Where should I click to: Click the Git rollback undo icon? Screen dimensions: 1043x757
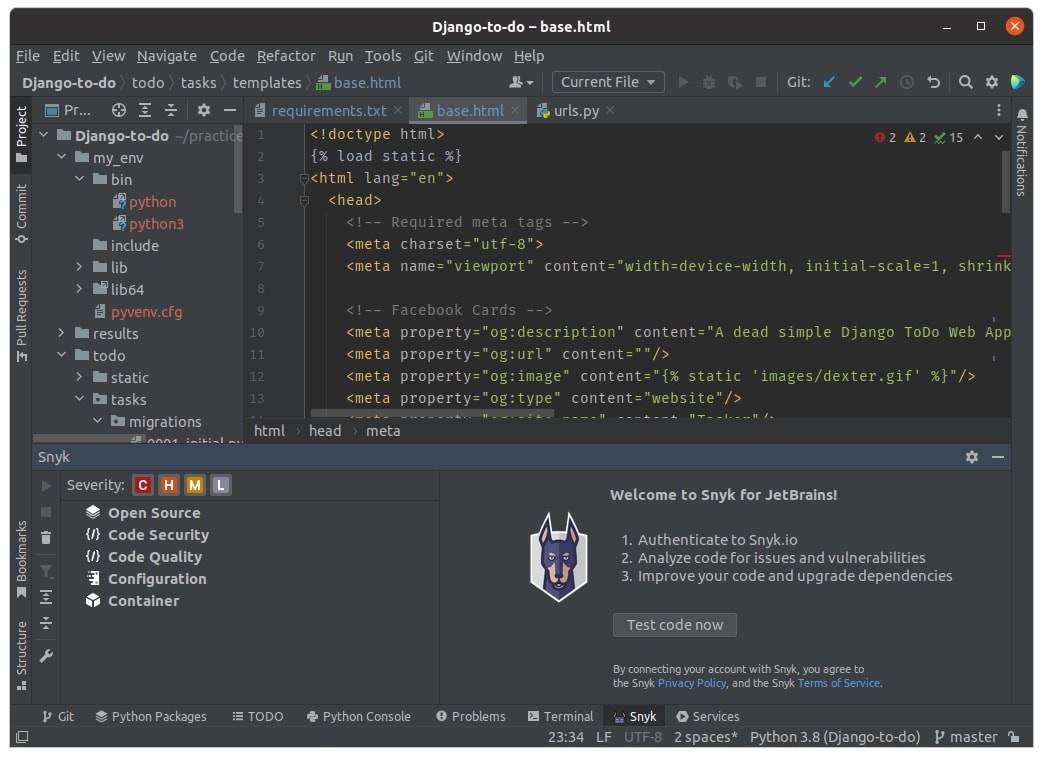933,82
